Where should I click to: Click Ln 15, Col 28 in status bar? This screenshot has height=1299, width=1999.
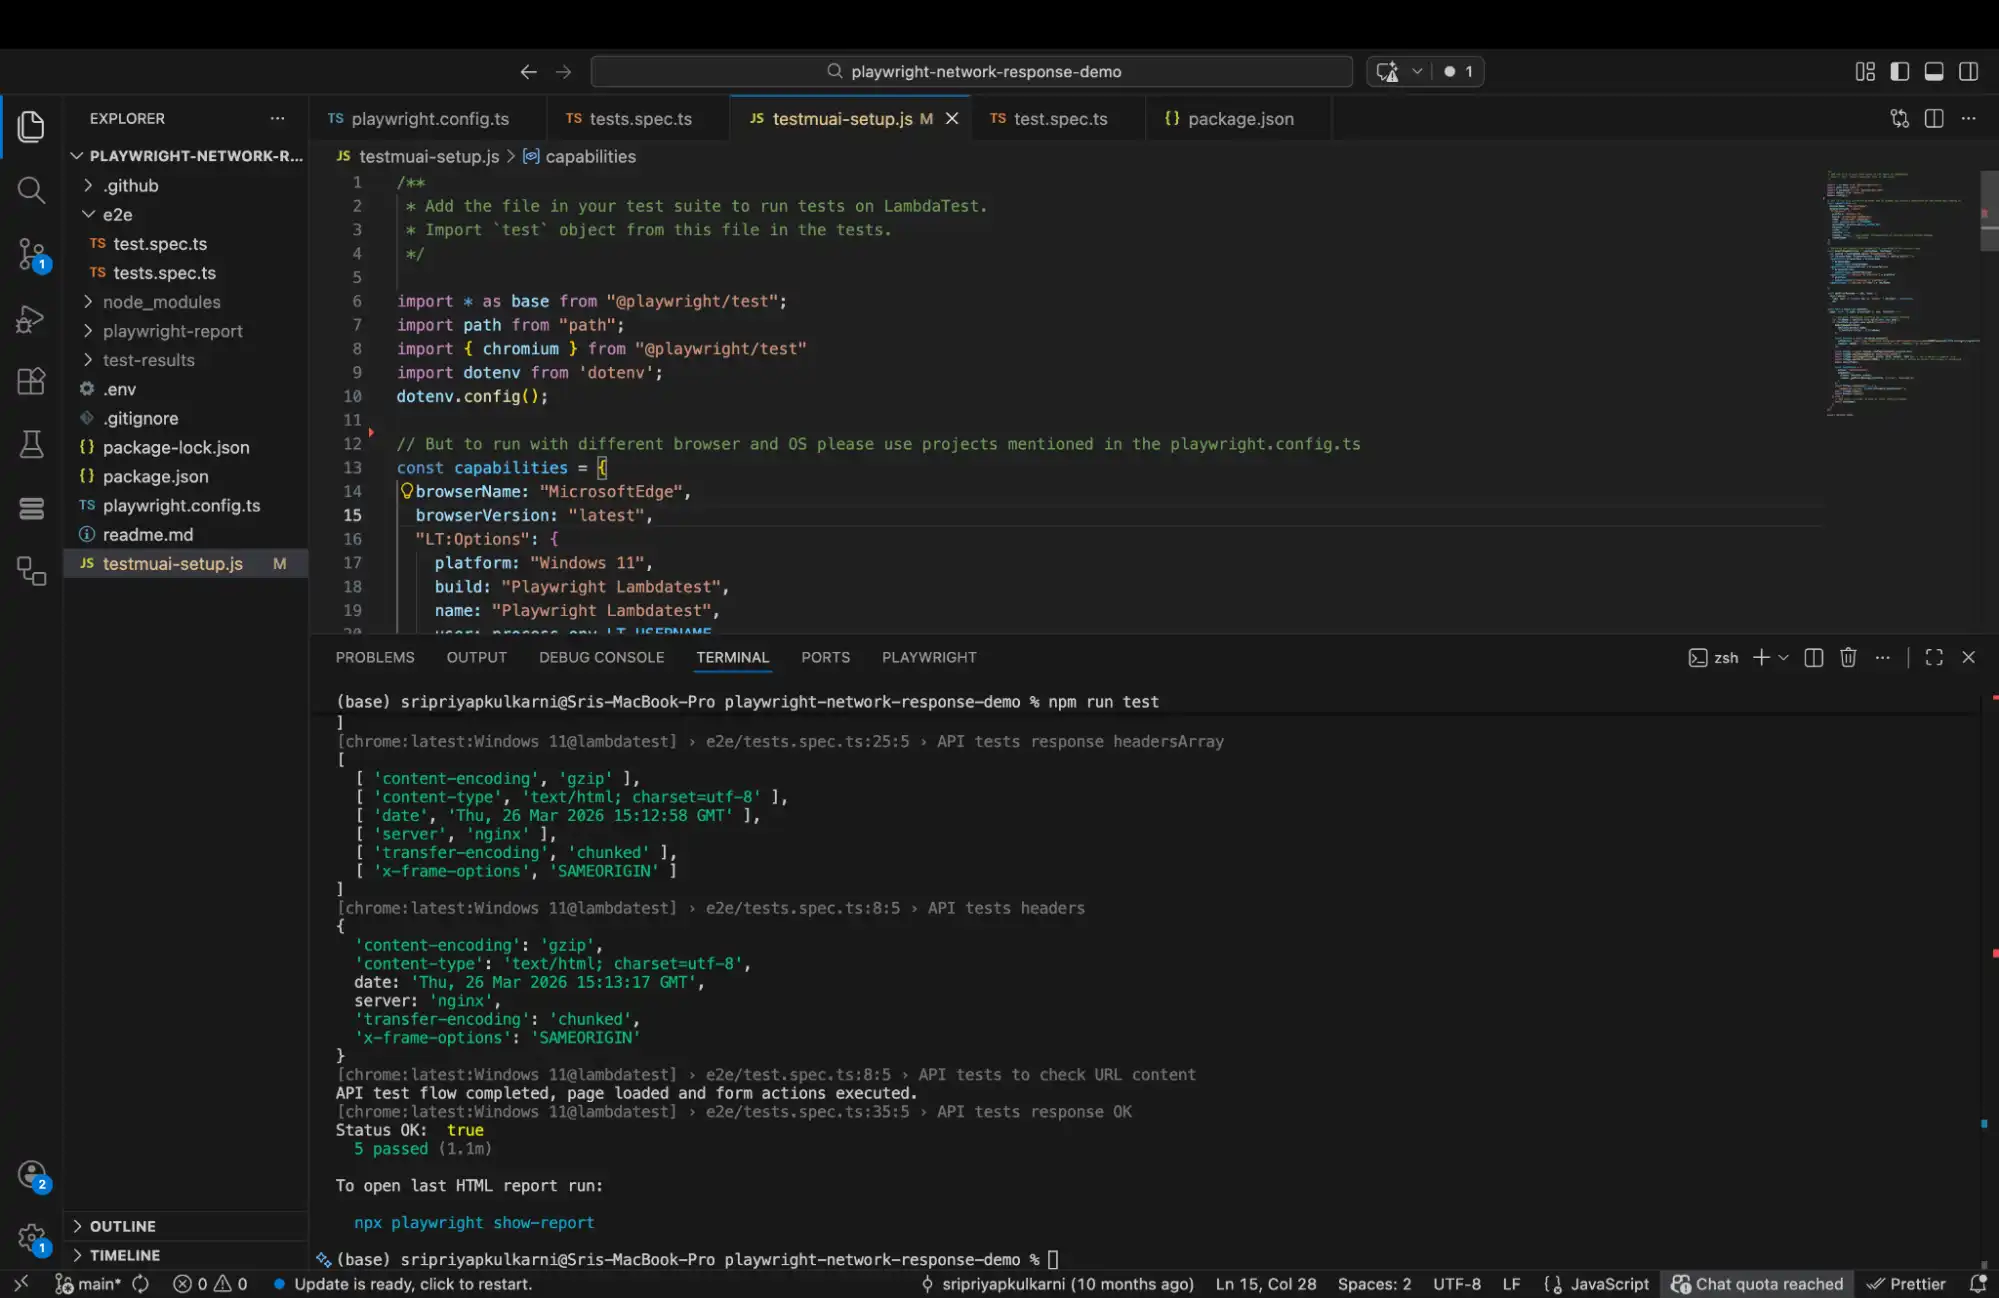(x=1265, y=1285)
